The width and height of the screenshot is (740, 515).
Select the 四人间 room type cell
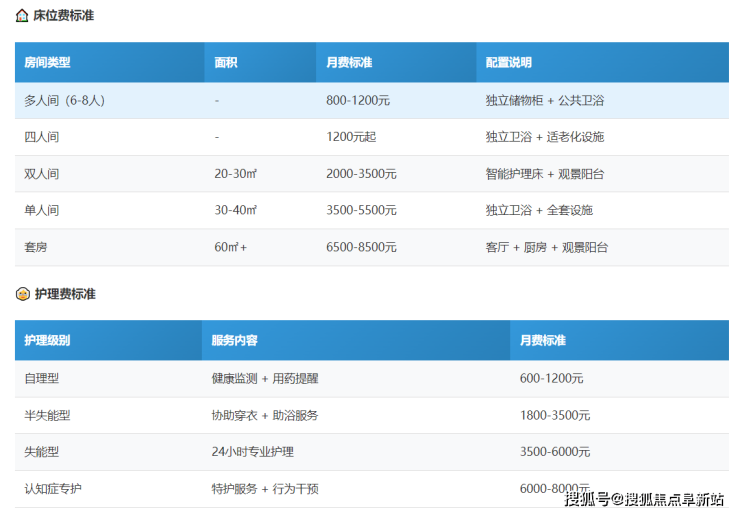[42, 137]
